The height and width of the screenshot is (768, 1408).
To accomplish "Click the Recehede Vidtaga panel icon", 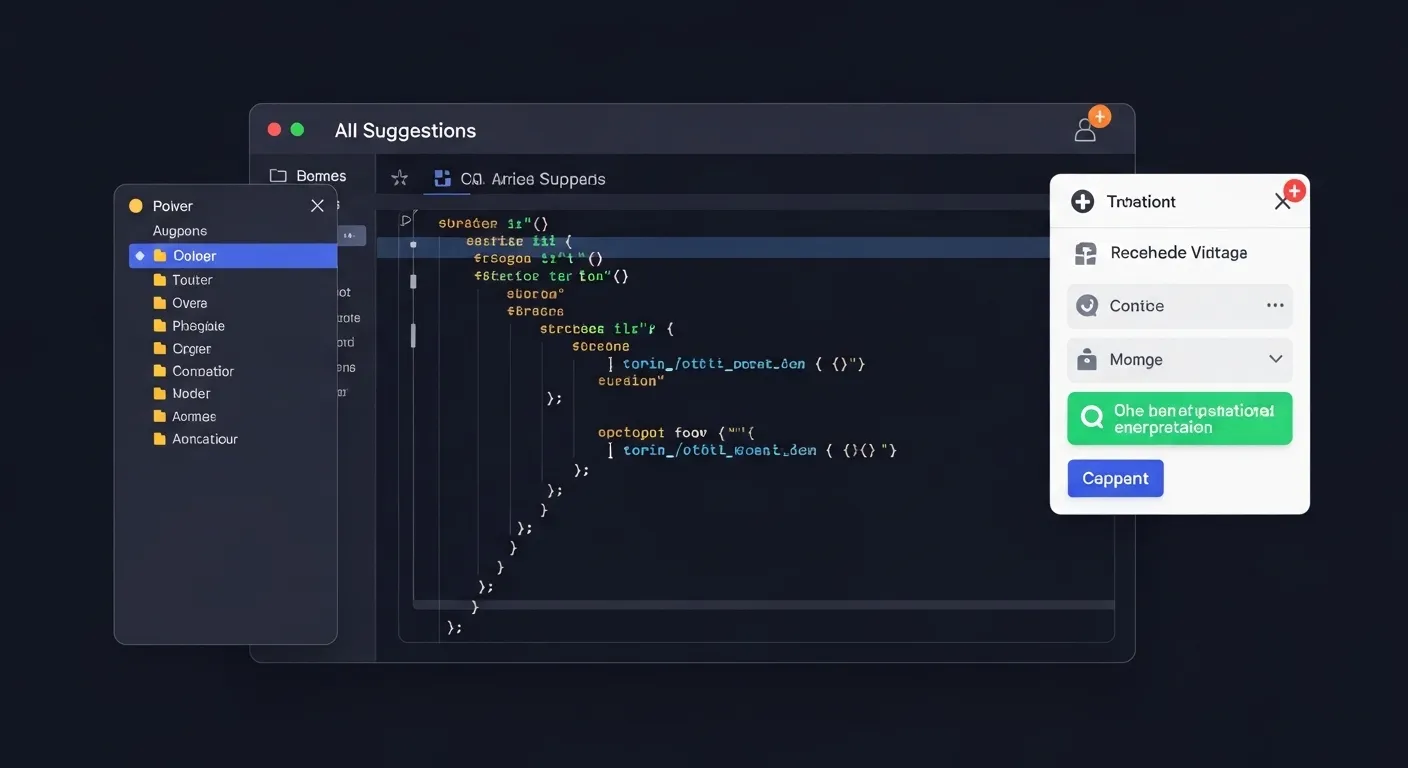I will [1085, 253].
